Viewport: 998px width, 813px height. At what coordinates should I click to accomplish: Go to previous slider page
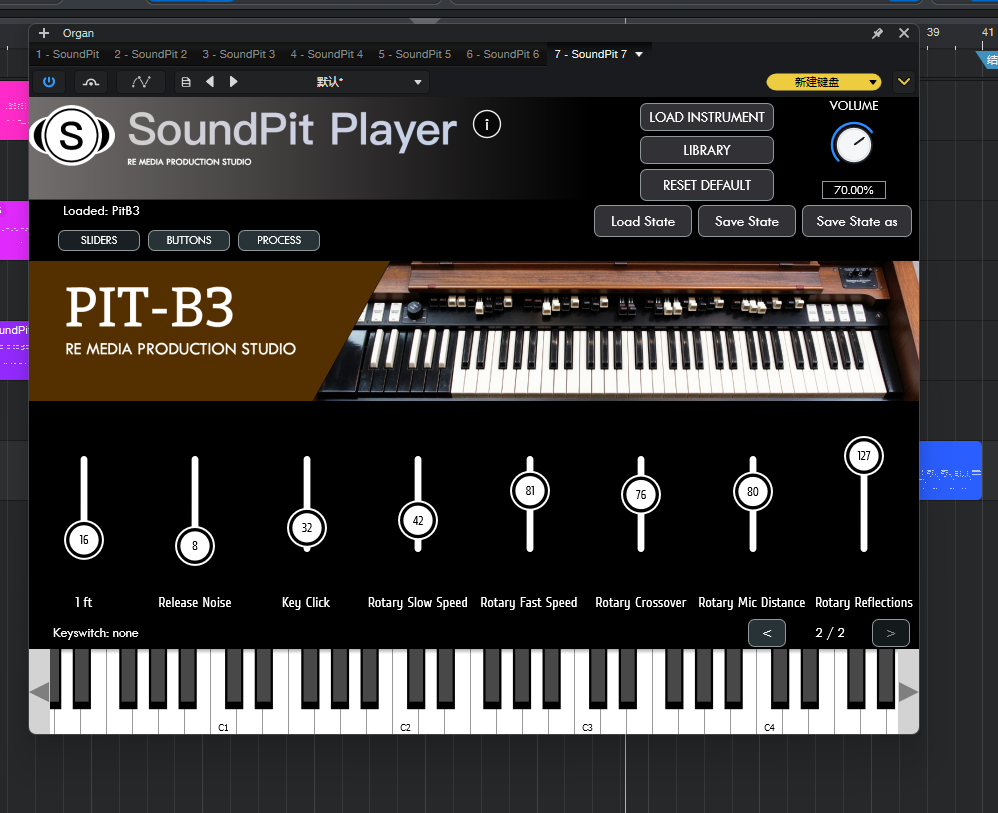[767, 633]
